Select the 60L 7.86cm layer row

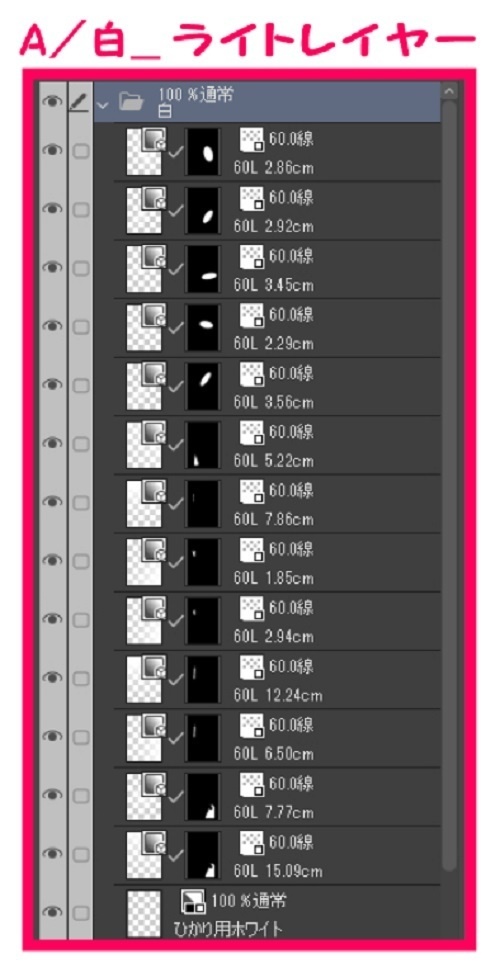coord(267,503)
